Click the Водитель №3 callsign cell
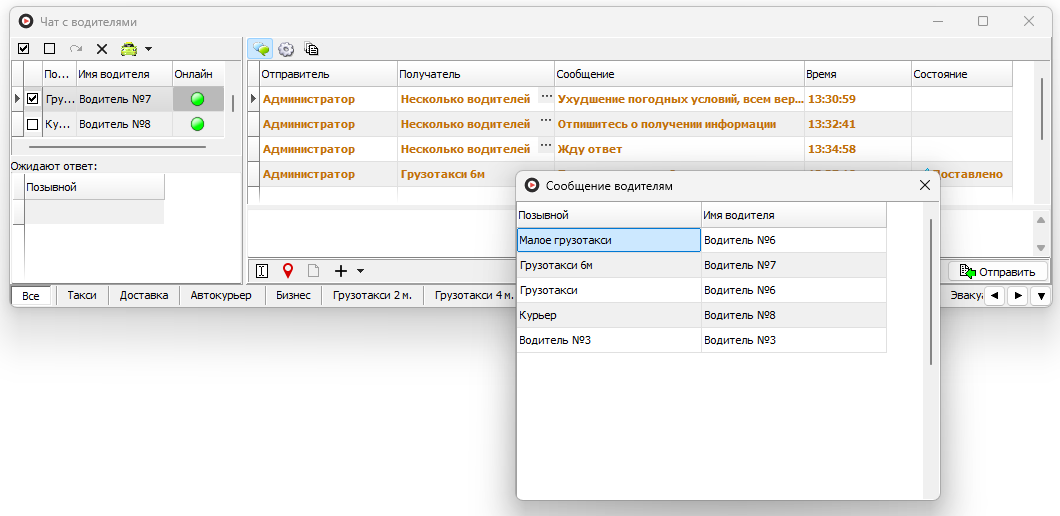This screenshot has width=1060, height=516. pyautogui.click(x=608, y=340)
